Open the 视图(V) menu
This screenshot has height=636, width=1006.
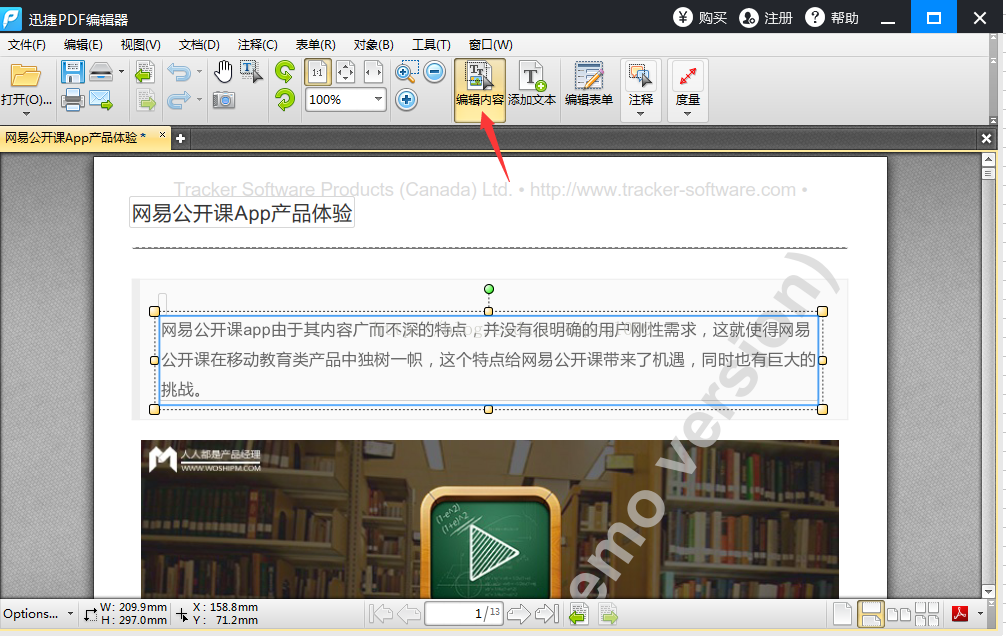tap(141, 45)
